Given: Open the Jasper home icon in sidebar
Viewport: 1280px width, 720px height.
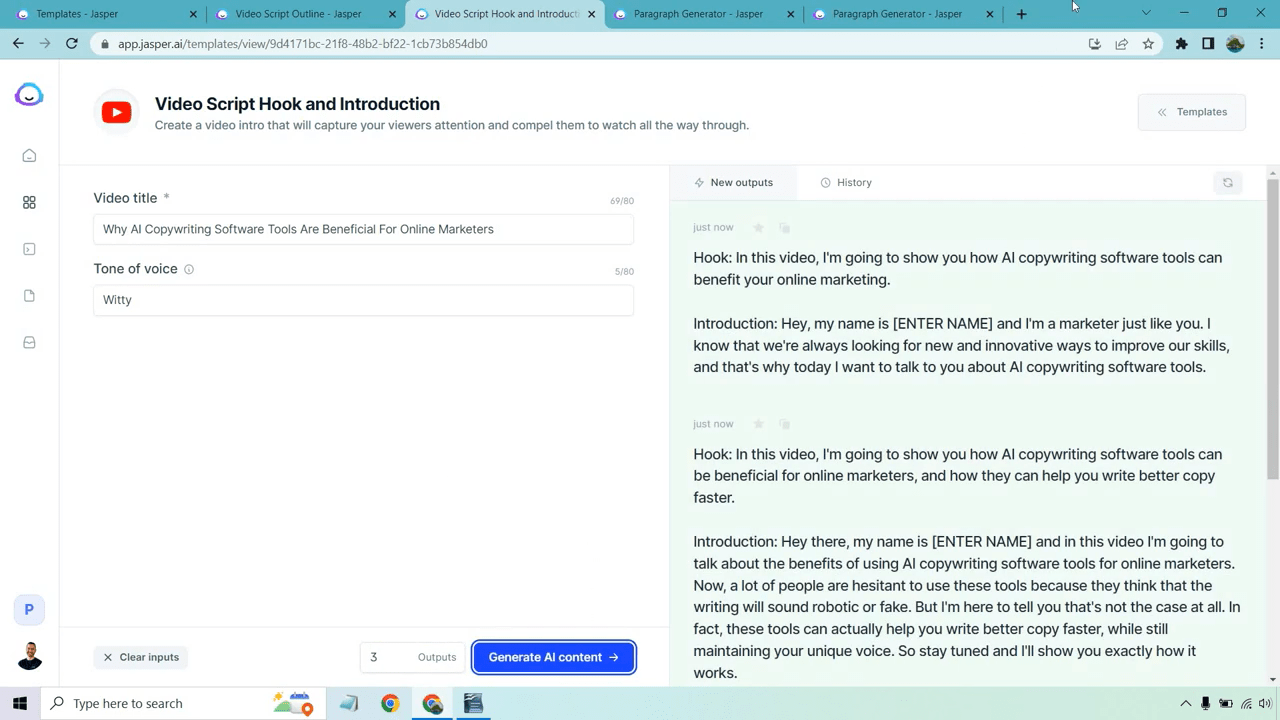Looking at the screenshot, I should [29, 156].
